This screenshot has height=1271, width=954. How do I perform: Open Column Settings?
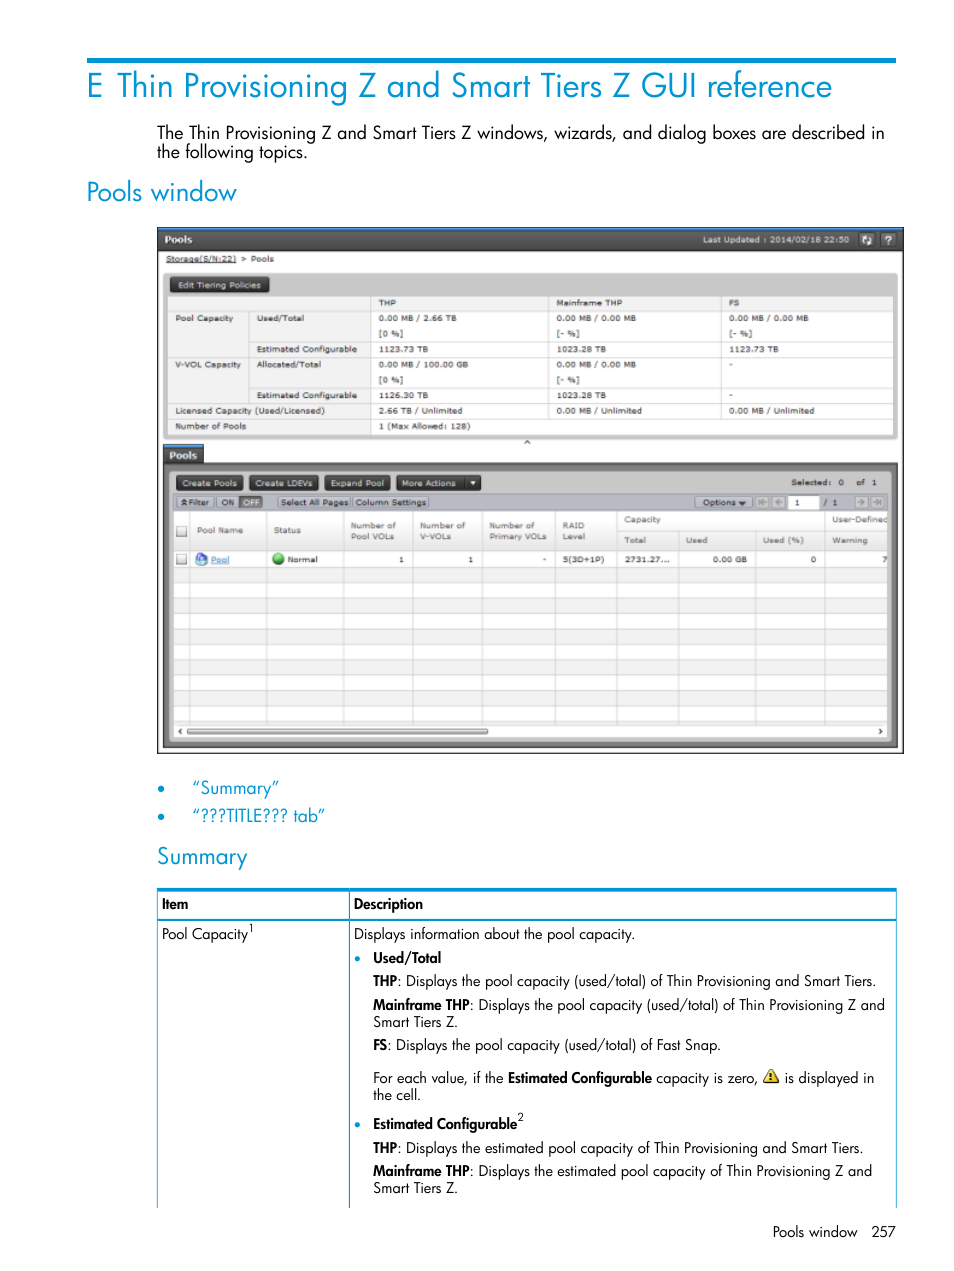coord(391,502)
